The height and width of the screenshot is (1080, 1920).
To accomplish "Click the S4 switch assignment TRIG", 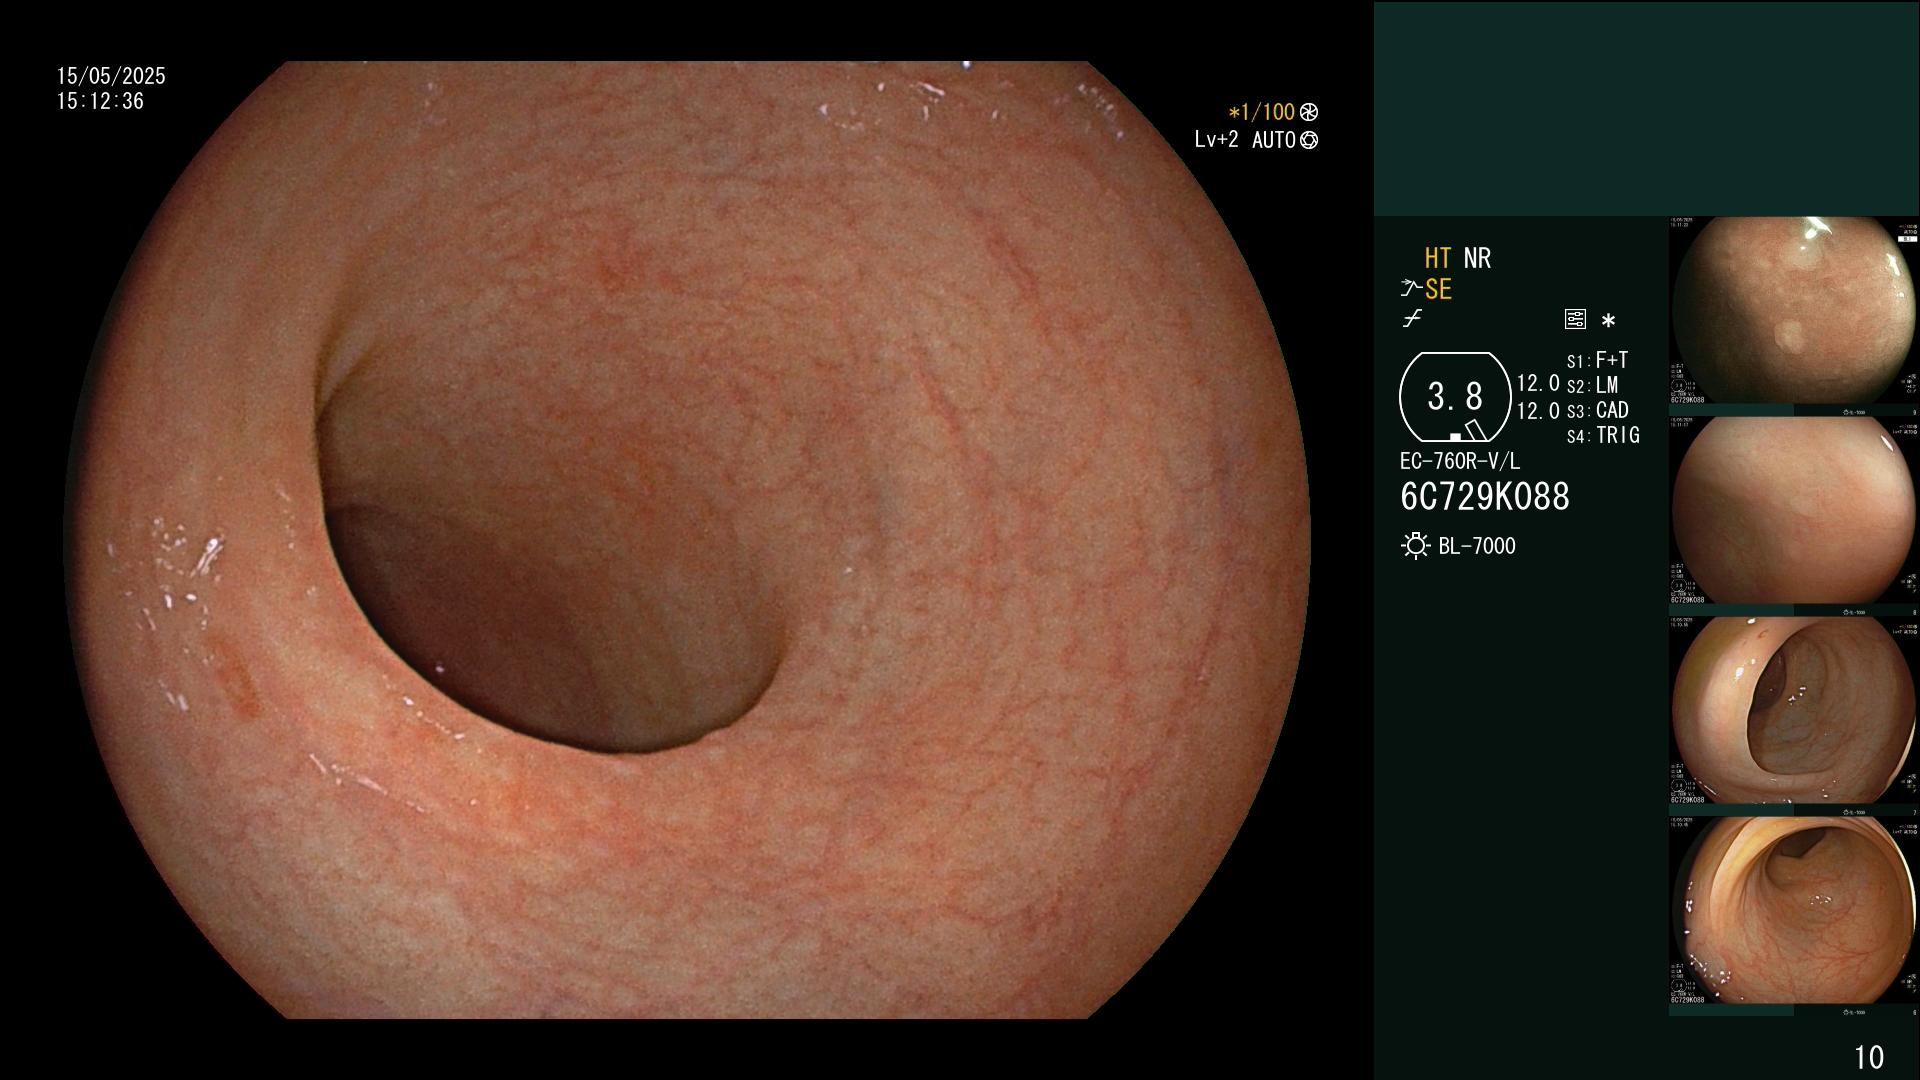I will [x=1603, y=435].
